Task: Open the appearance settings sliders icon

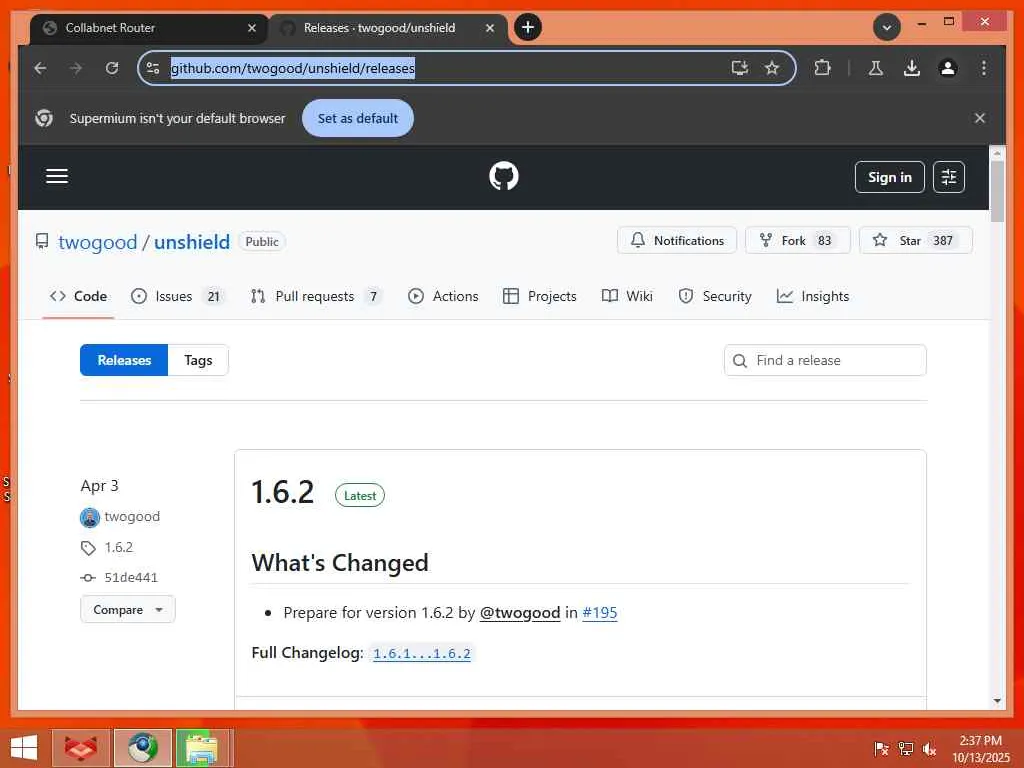Action: tap(948, 177)
